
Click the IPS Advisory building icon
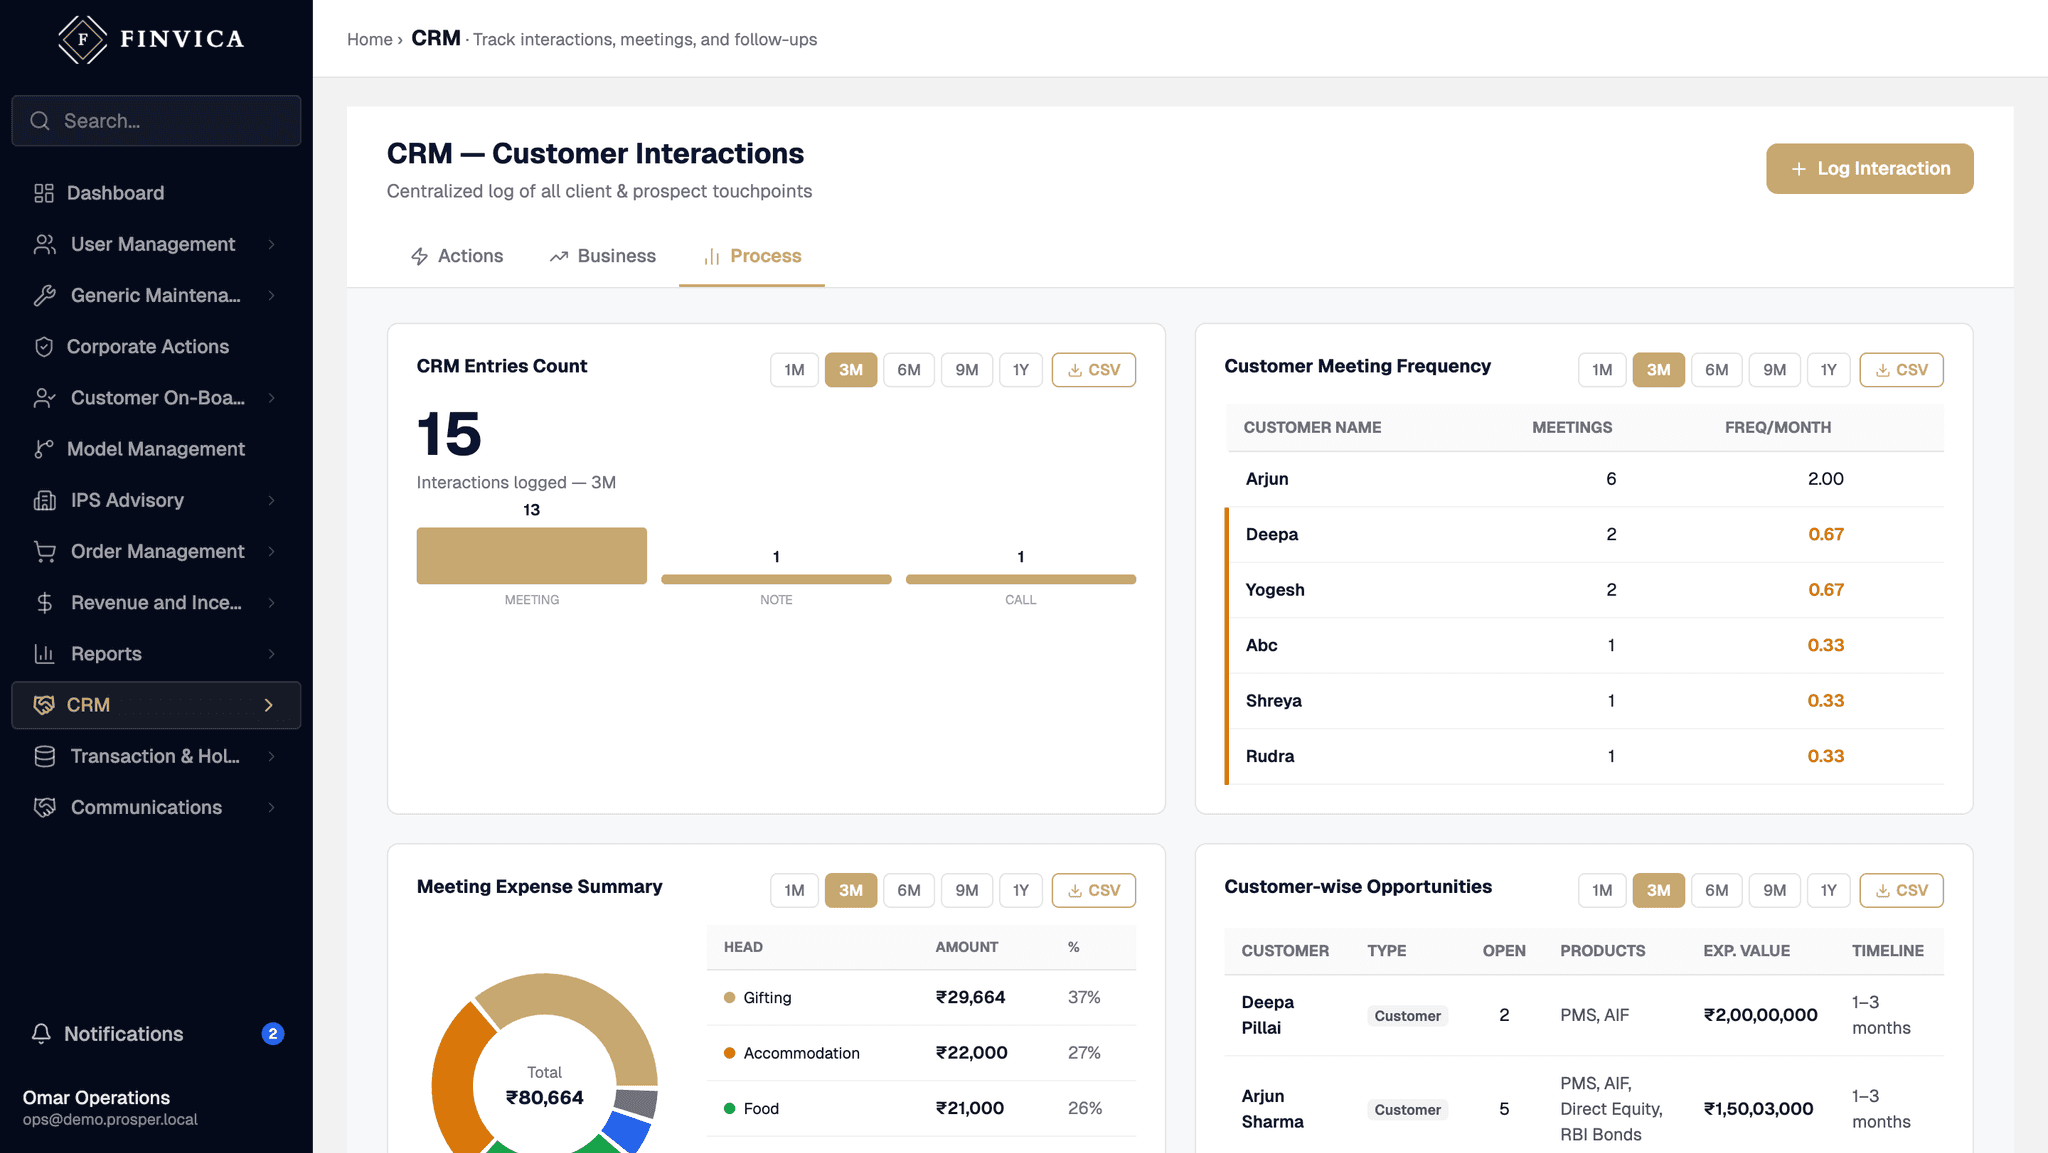(x=44, y=500)
